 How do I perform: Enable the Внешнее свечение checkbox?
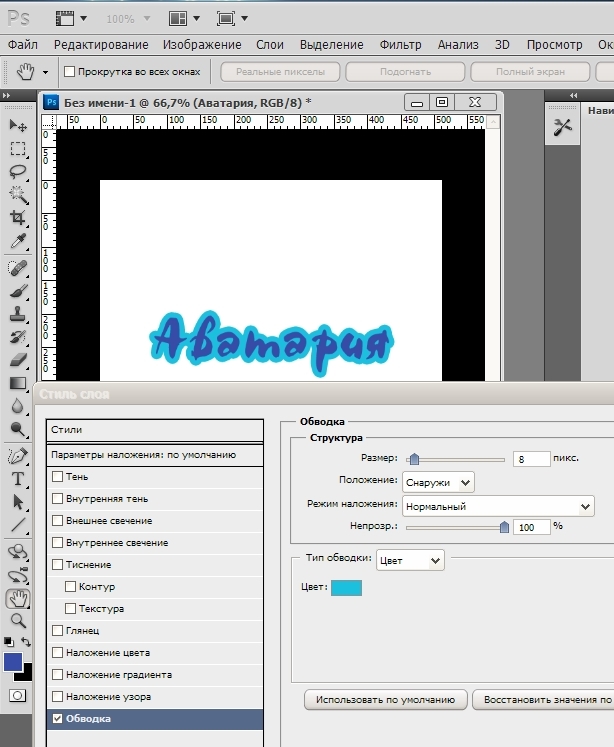(57, 520)
